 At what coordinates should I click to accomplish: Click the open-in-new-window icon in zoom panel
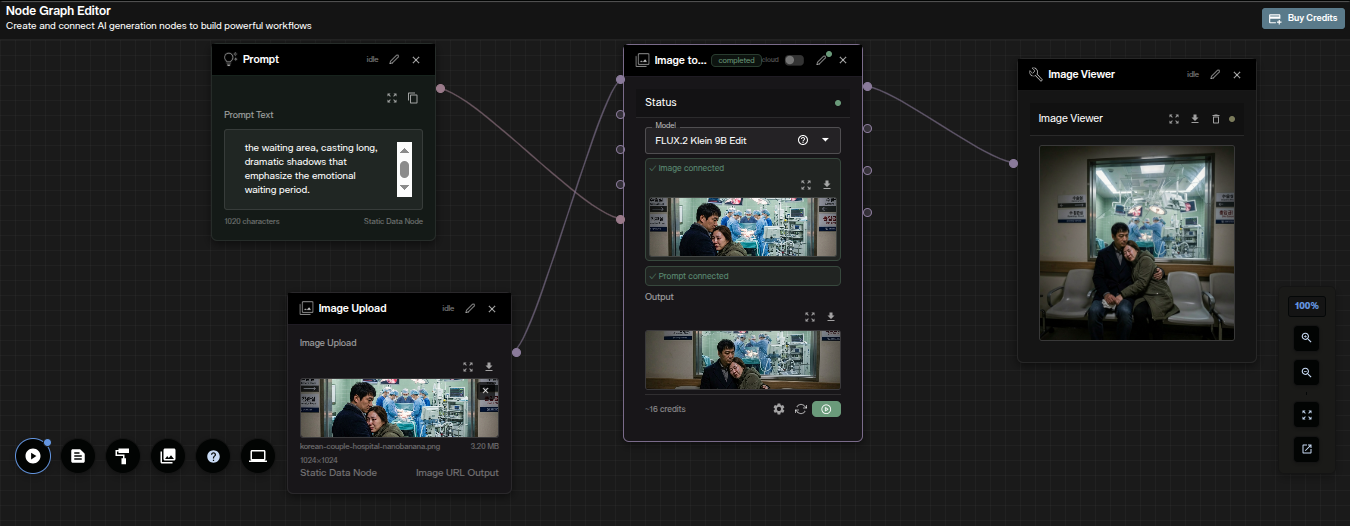point(1306,449)
